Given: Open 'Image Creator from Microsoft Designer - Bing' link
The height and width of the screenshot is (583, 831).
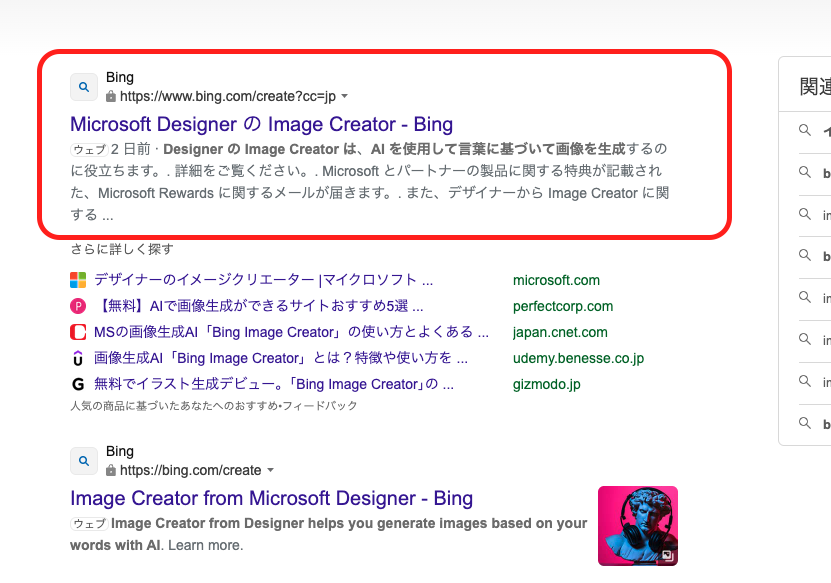Looking at the screenshot, I should 271,498.
